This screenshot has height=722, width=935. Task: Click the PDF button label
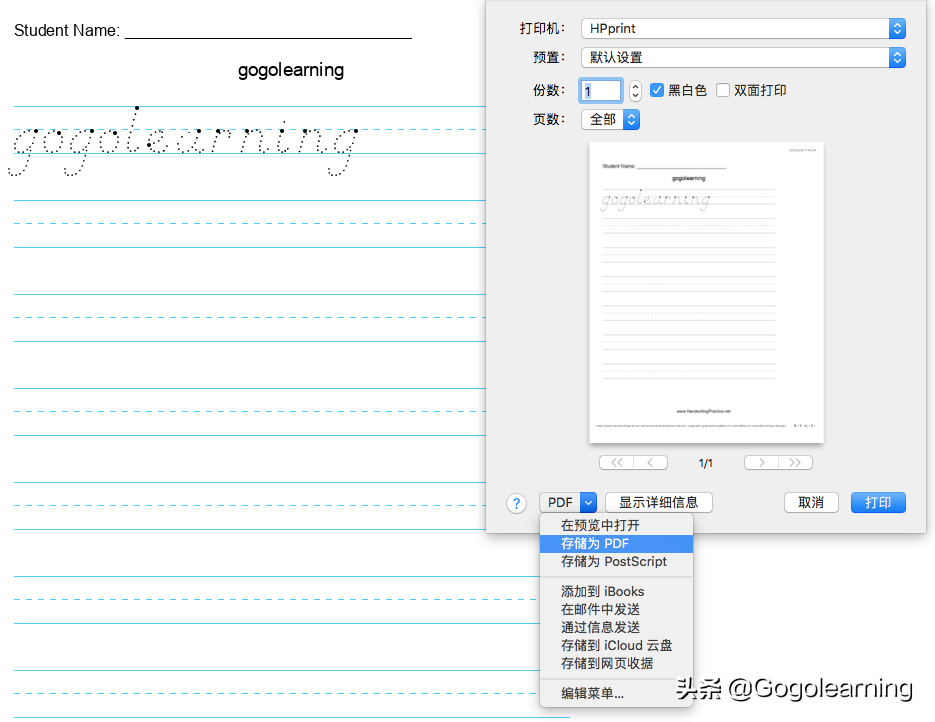pos(560,503)
